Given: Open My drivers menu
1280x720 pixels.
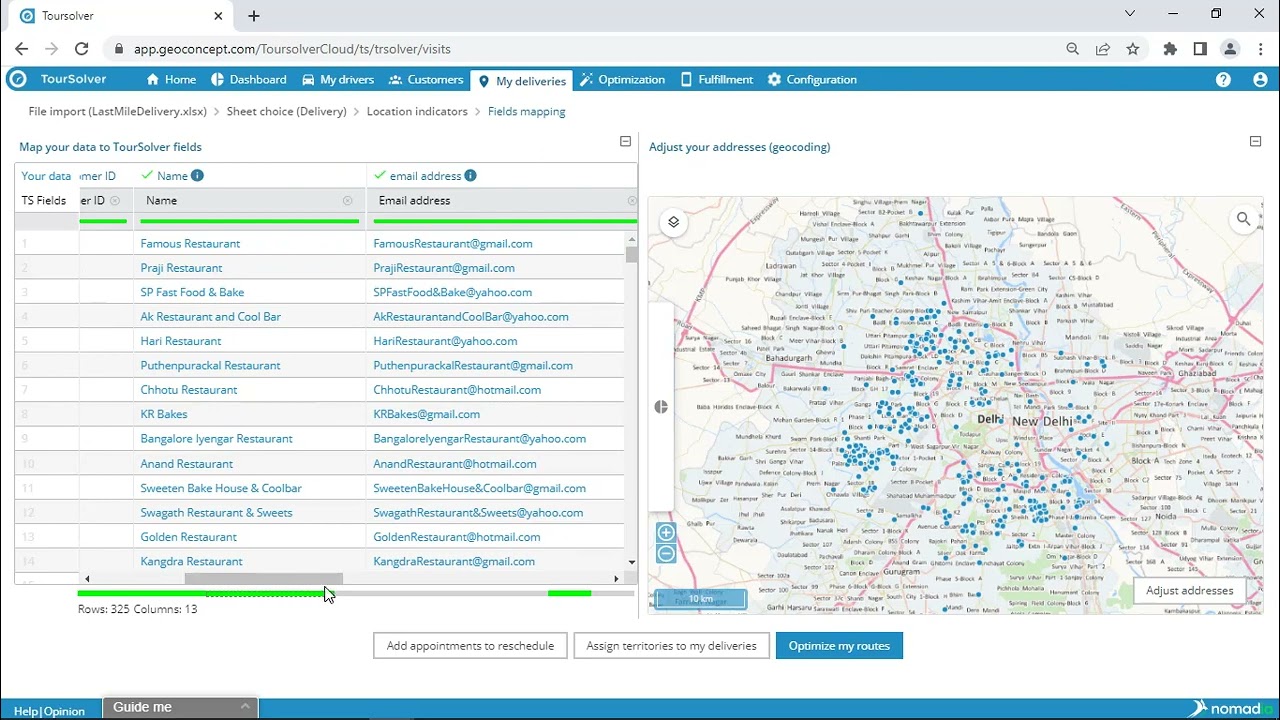Looking at the screenshot, I should click(x=337, y=80).
